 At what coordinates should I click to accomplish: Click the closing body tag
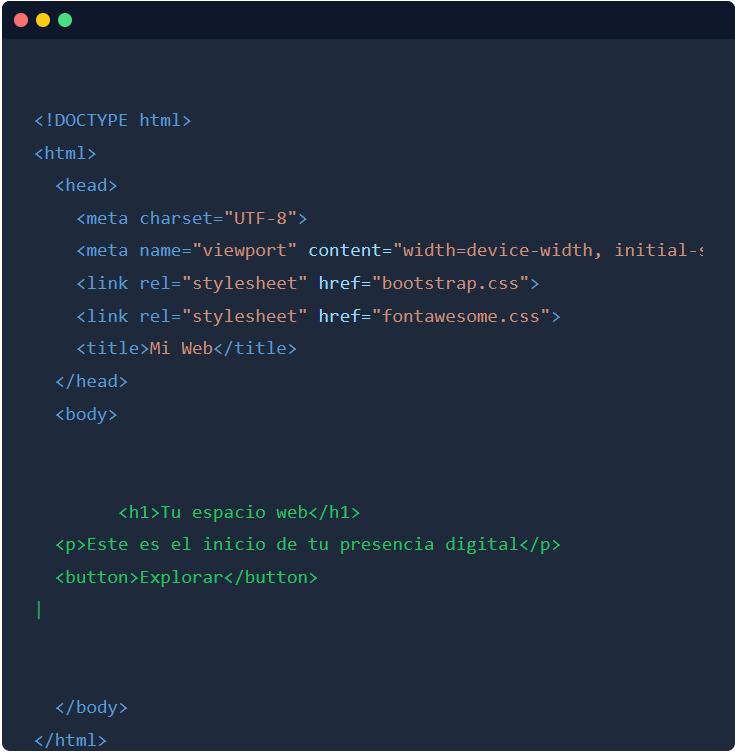(x=91, y=707)
